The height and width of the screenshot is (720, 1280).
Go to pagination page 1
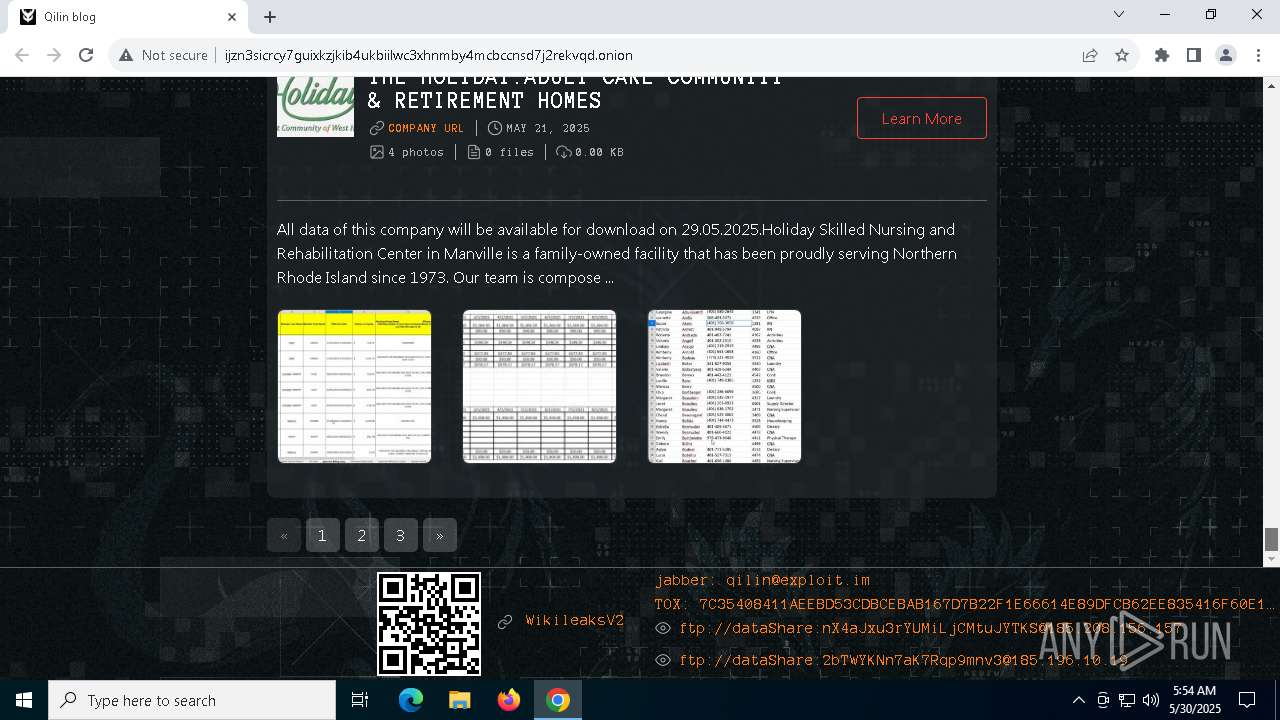tap(322, 535)
